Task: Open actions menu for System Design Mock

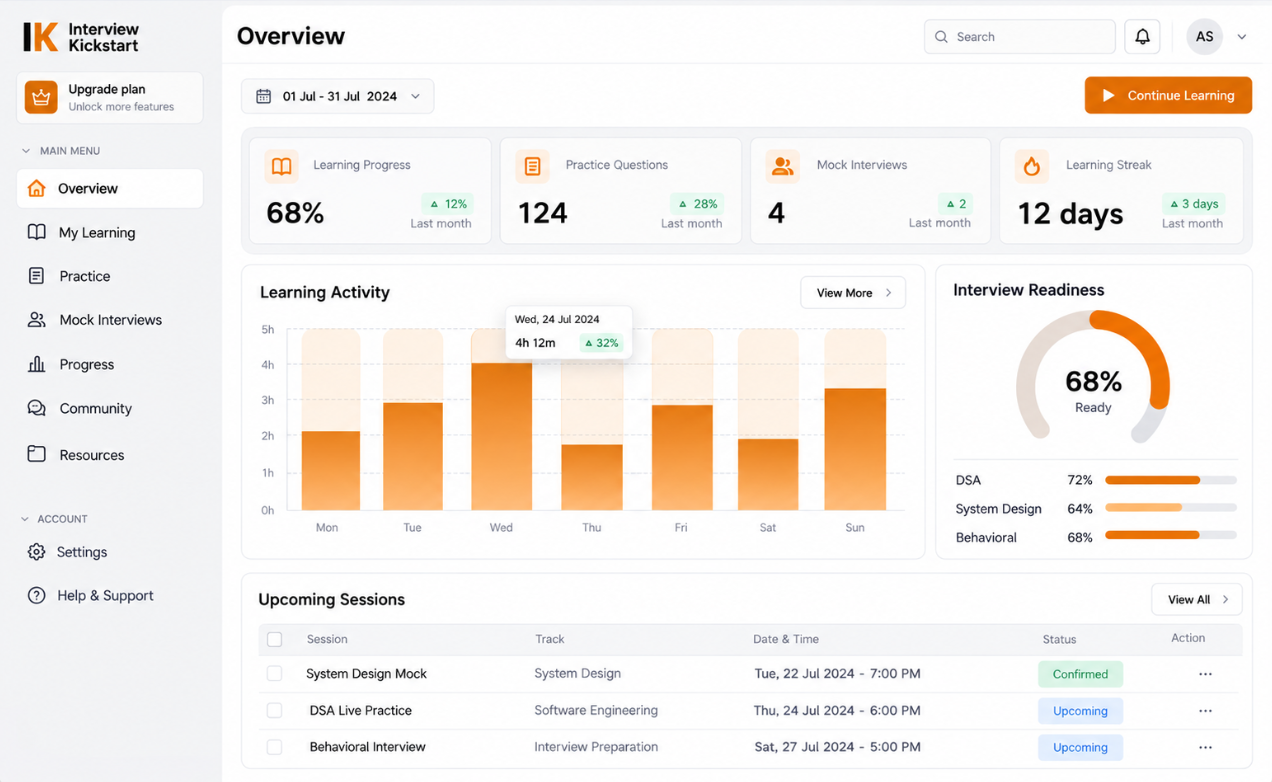Action: 1205,674
